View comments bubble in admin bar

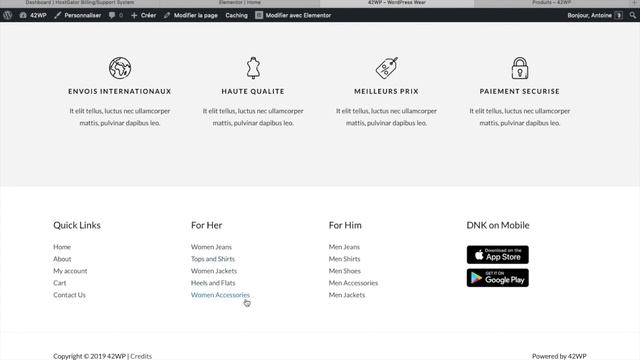[116, 15]
